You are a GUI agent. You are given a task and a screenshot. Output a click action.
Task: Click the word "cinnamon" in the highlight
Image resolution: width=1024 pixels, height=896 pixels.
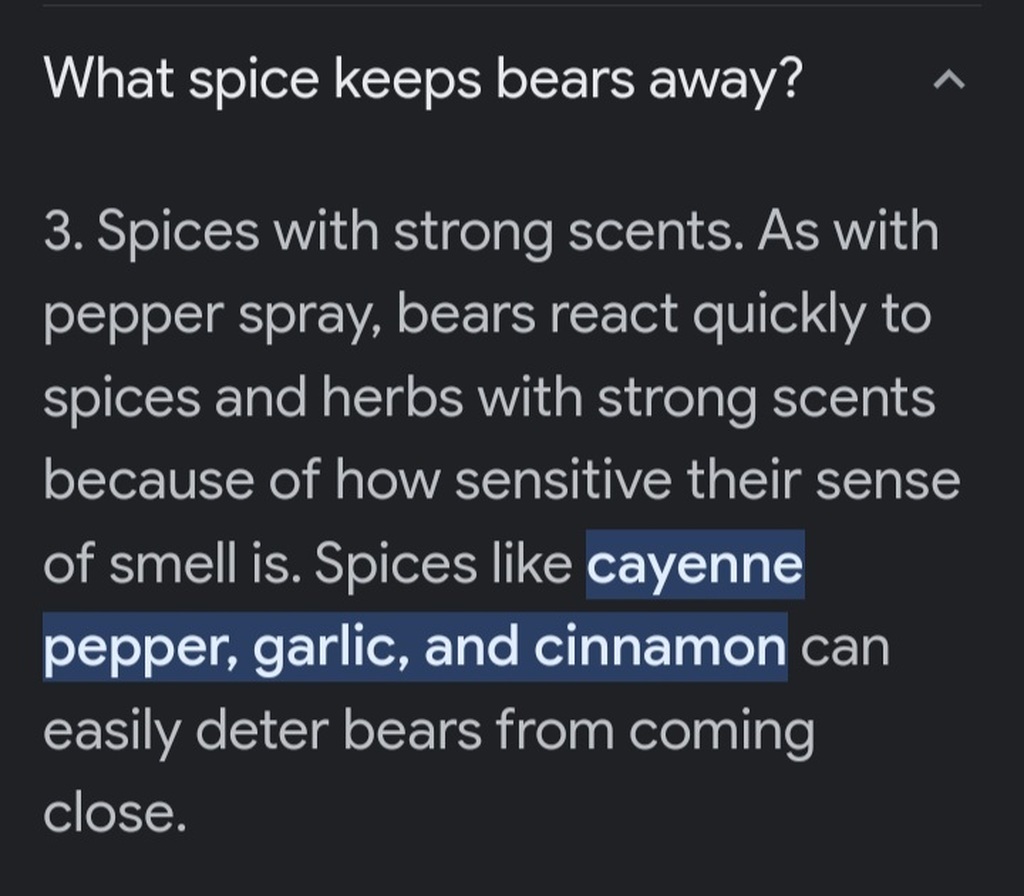click(660, 647)
